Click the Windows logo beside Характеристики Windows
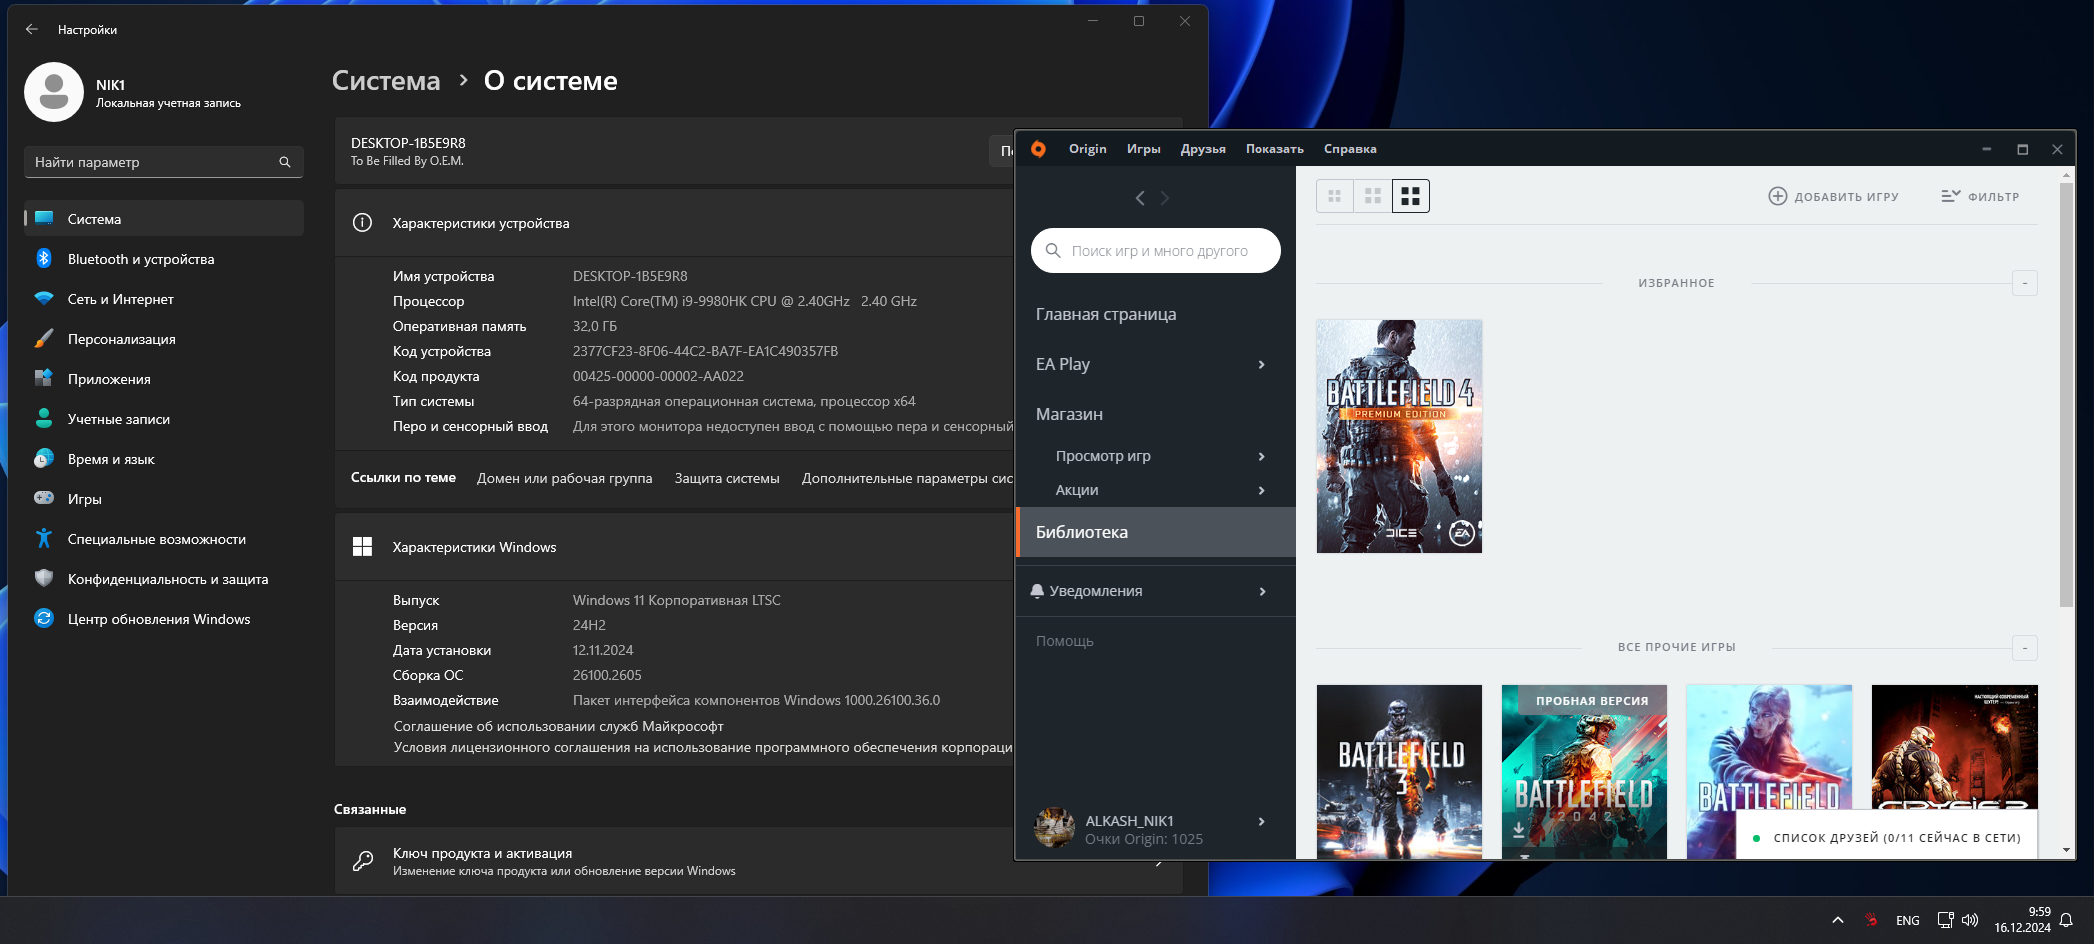Screen dimensions: 2094x944 pos(362,547)
